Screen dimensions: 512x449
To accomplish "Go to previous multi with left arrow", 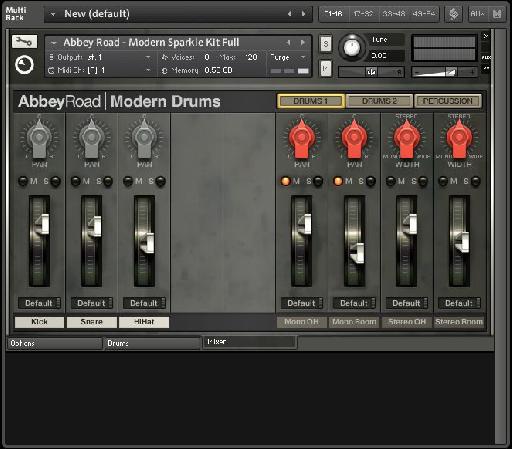I will tap(289, 14).
